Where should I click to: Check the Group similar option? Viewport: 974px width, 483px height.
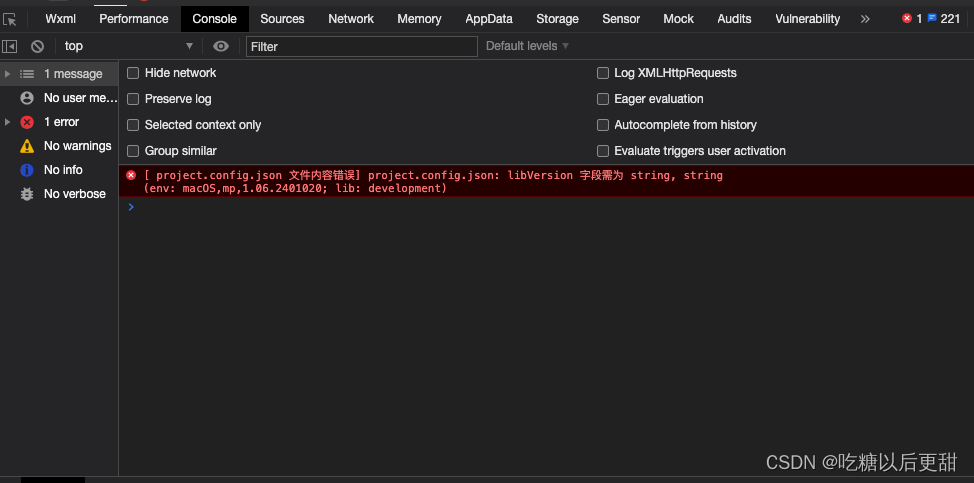point(133,151)
